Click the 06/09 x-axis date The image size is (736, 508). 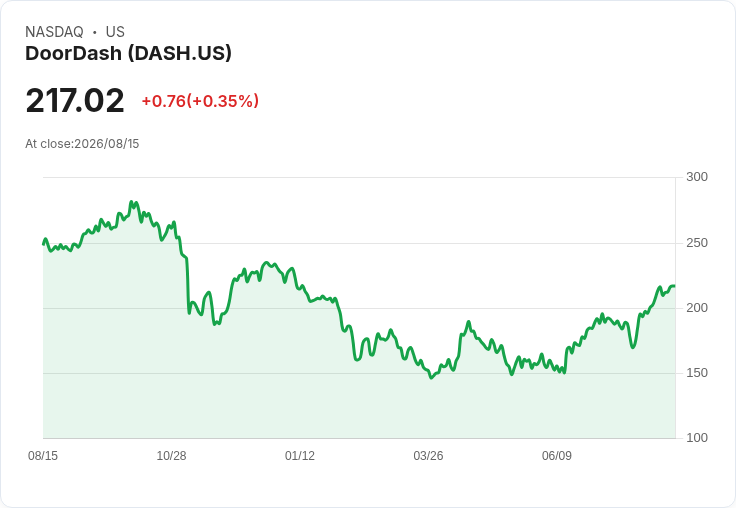tap(557, 455)
